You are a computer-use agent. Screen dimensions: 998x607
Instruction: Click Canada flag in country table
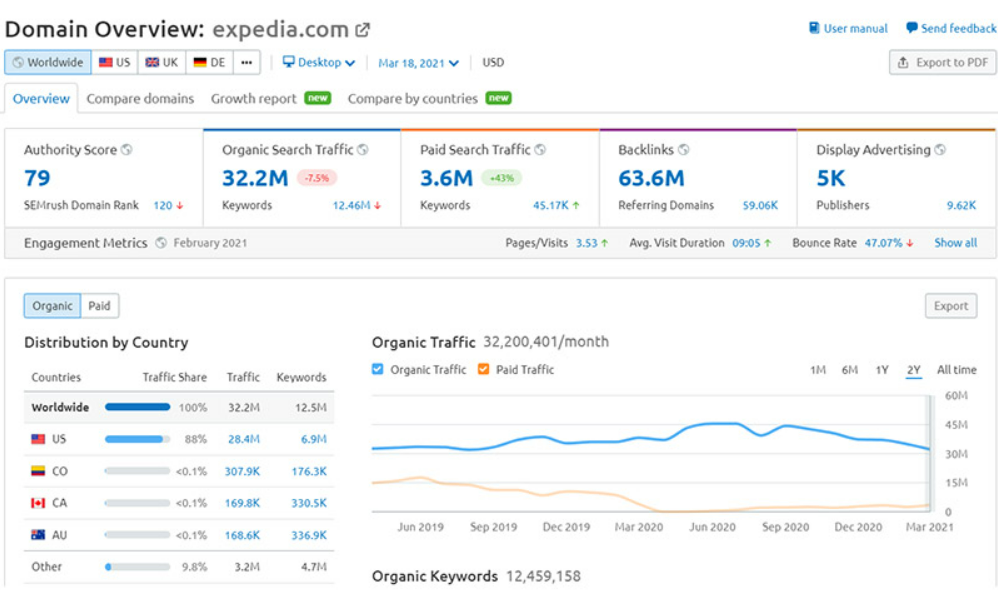click(38, 503)
